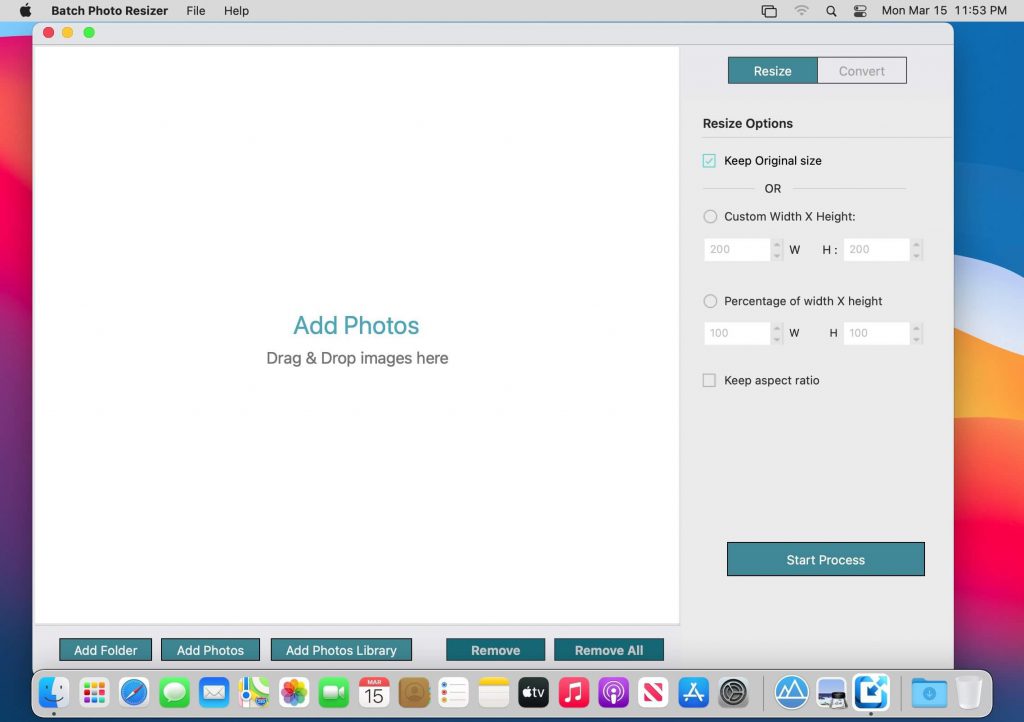Click Add Photos Library button
Viewport: 1024px width, 722px height.
pyautogui.click(x=341, y=649)
